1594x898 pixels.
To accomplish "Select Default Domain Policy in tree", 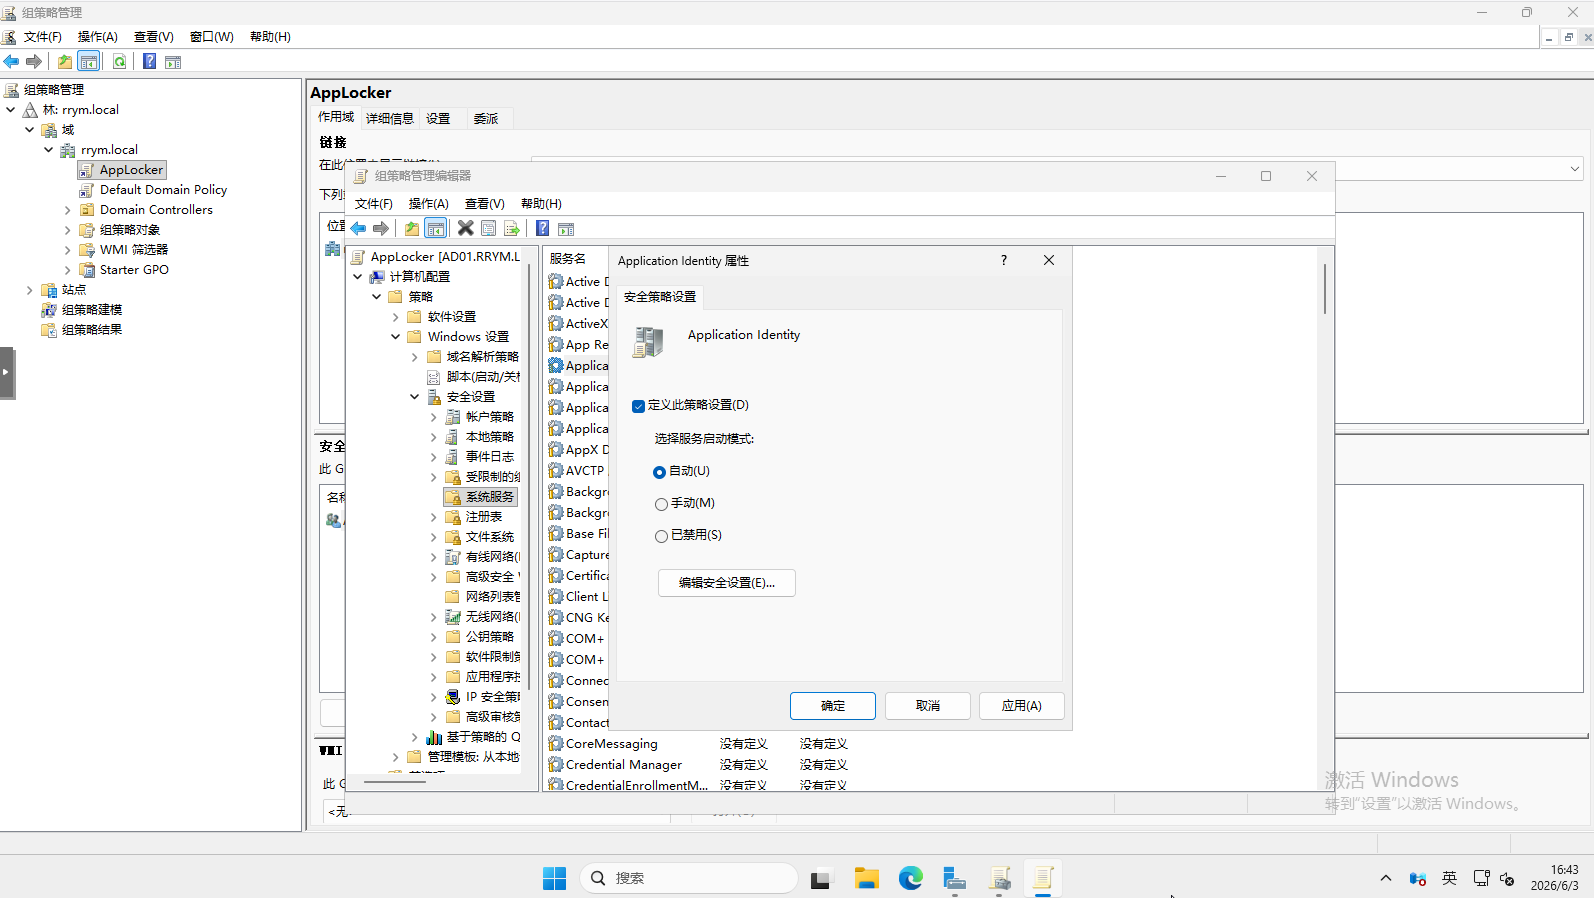I will pyautogui.click(x=163, y=190).
